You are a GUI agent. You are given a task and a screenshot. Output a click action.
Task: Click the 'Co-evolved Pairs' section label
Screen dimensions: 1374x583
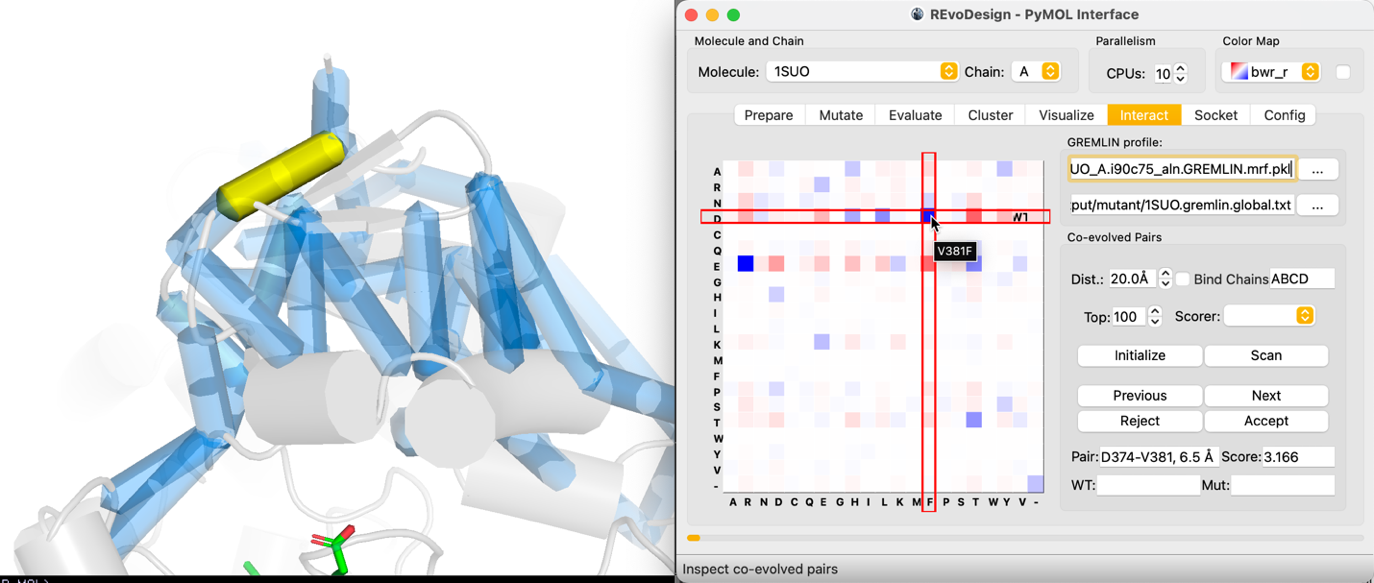1116,237
